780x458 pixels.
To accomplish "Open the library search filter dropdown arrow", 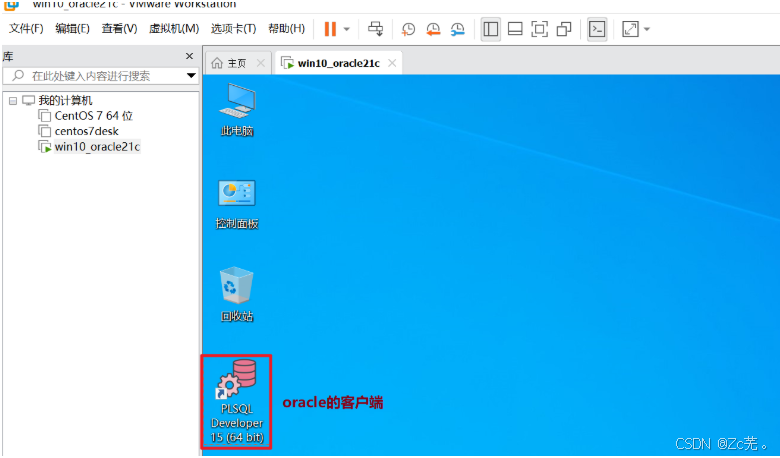I will tap(191, 76).
